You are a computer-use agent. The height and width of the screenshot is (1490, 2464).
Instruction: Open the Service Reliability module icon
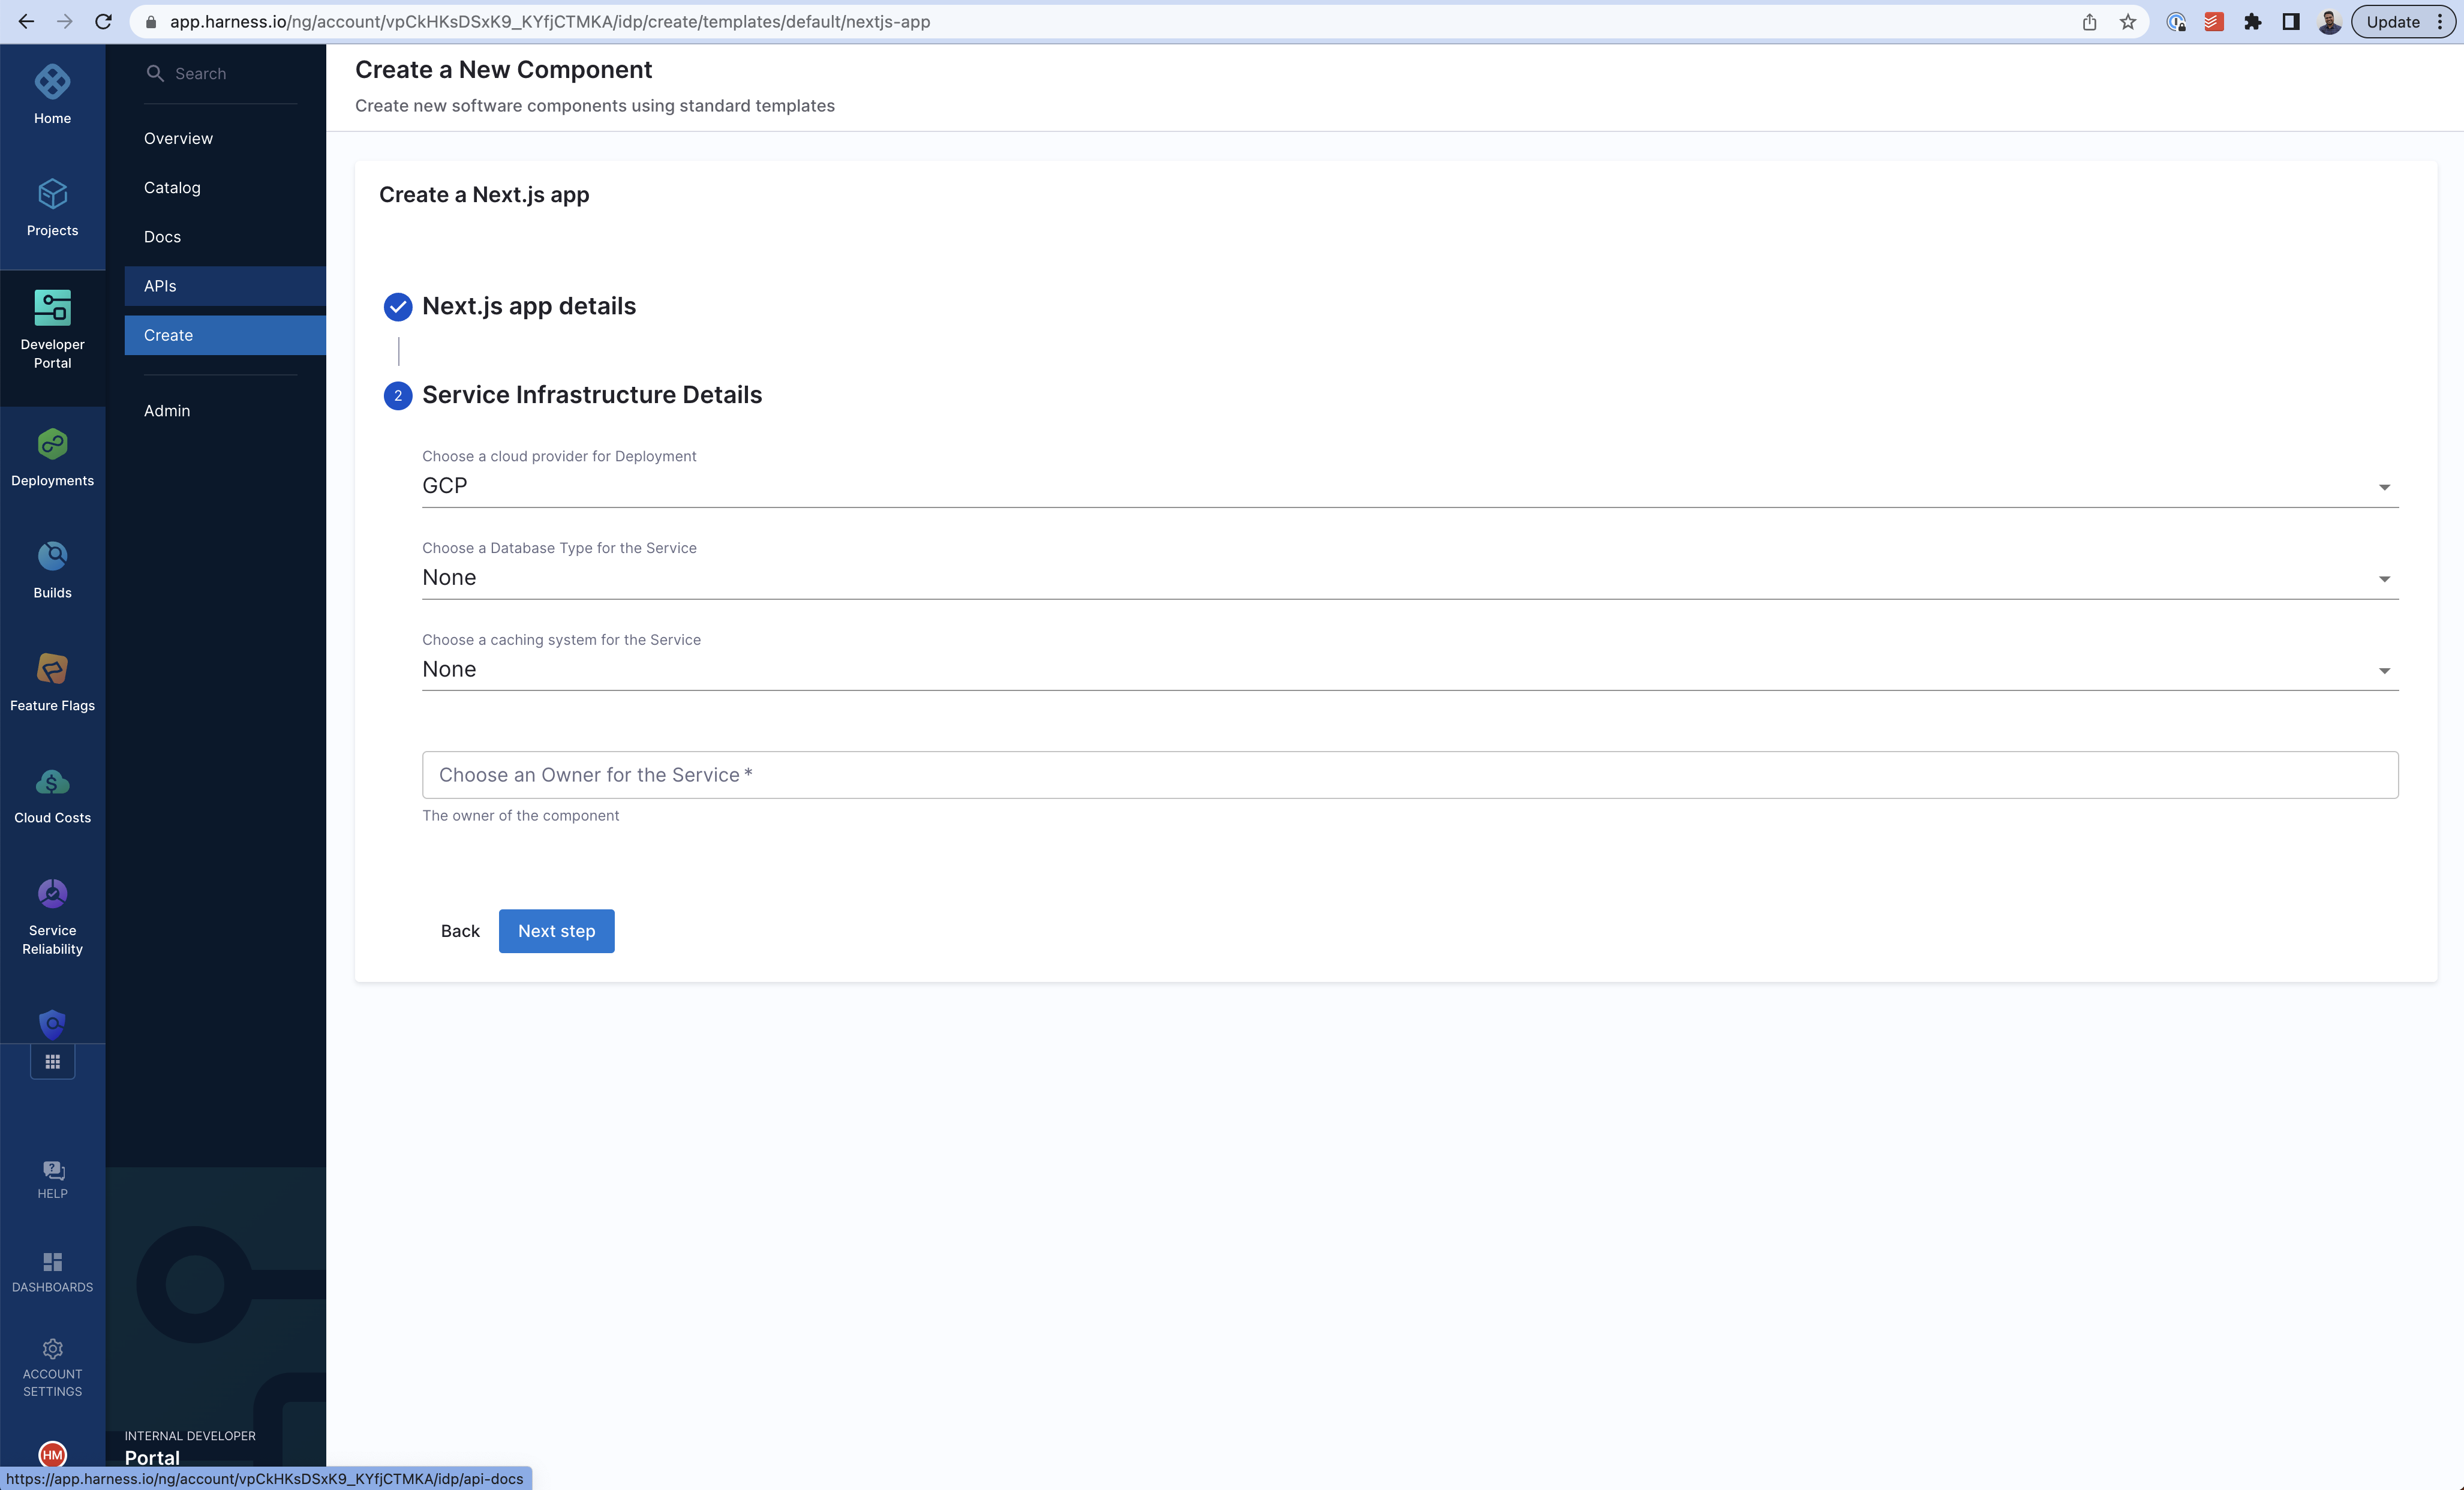coord(52,894)
